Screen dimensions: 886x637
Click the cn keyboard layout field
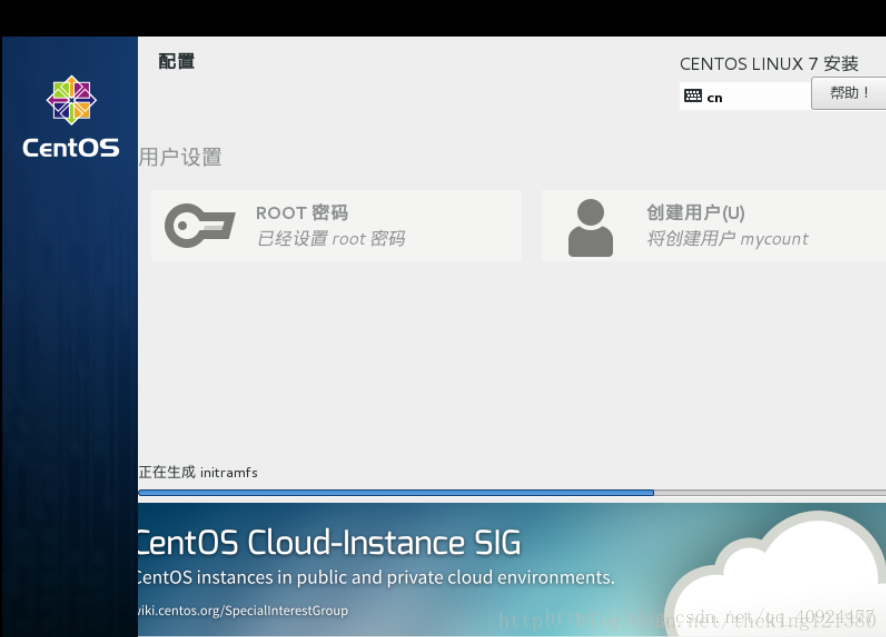(x=745, y=96)
